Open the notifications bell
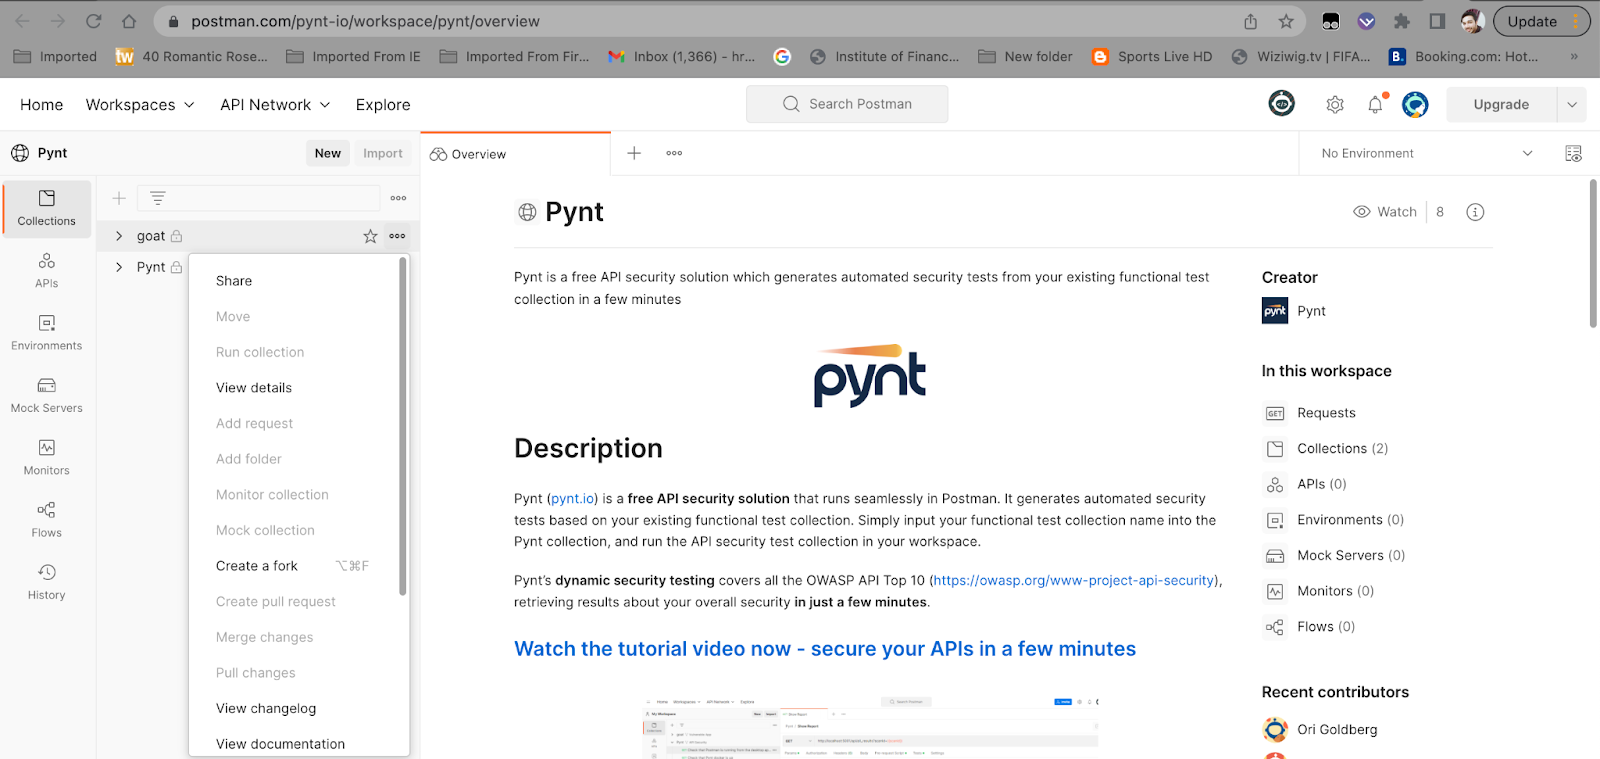Screen dimensions: 1600x759 (1376, 104)
